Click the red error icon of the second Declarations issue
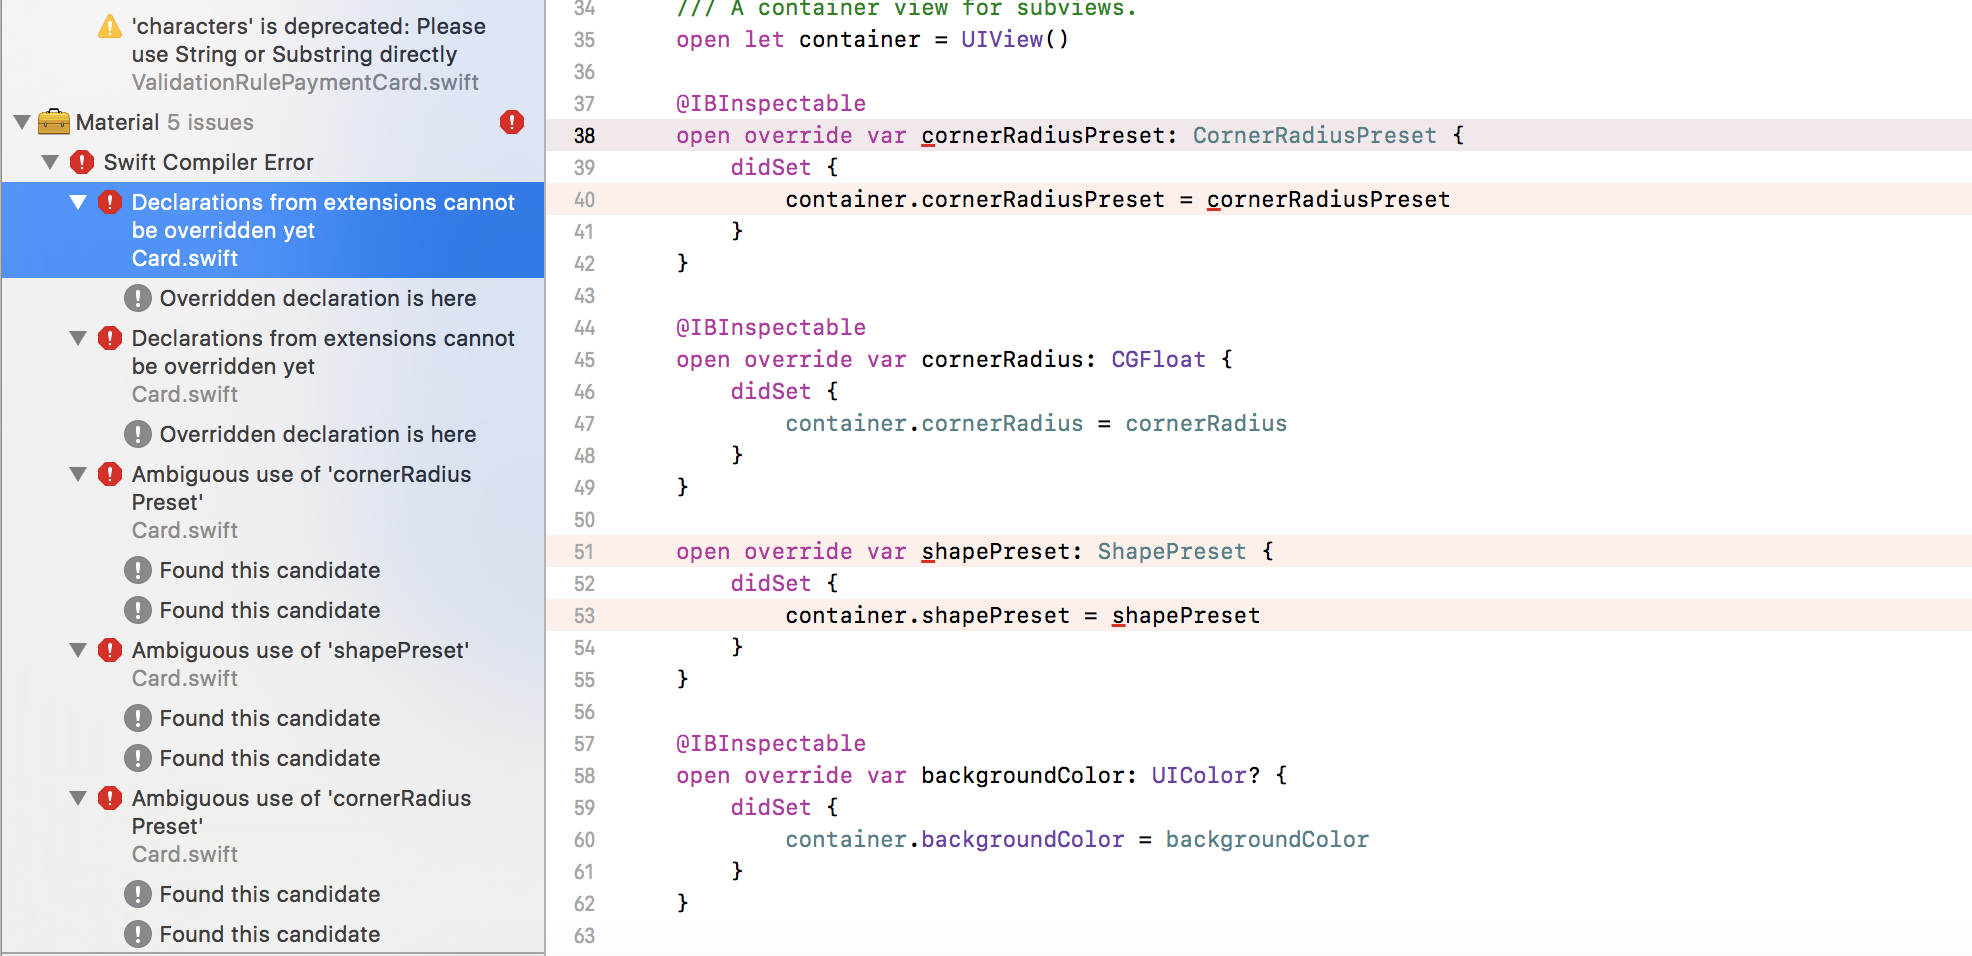 (x=110, y=338)
